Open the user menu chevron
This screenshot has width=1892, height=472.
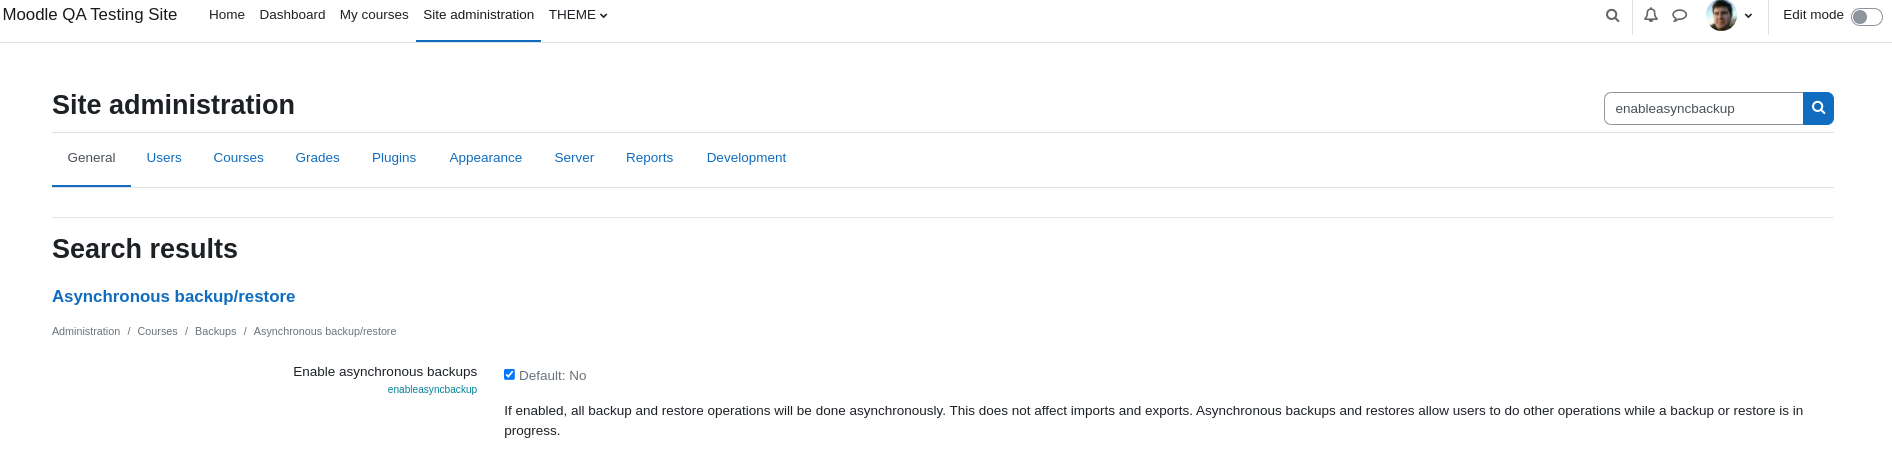(1748, 16)
